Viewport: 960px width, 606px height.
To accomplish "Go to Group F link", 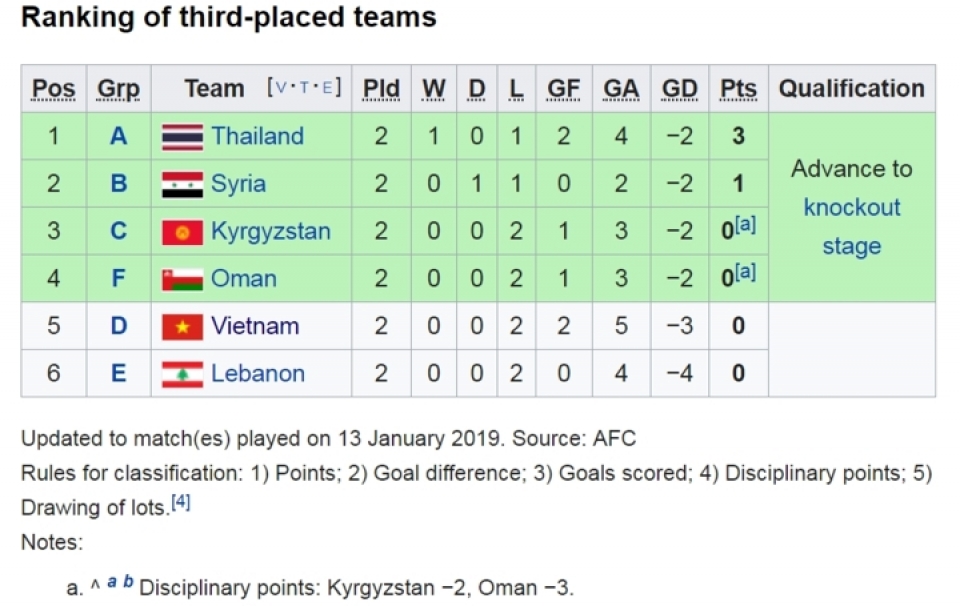I will pyautogui.click(x=118, y=279).
